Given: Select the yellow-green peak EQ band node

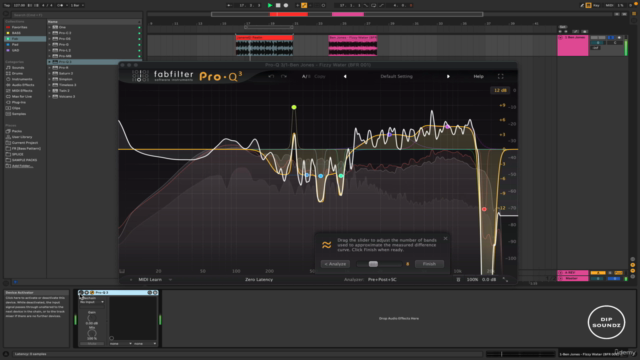Looking at the screenshot, I should [x=294, y=107].
